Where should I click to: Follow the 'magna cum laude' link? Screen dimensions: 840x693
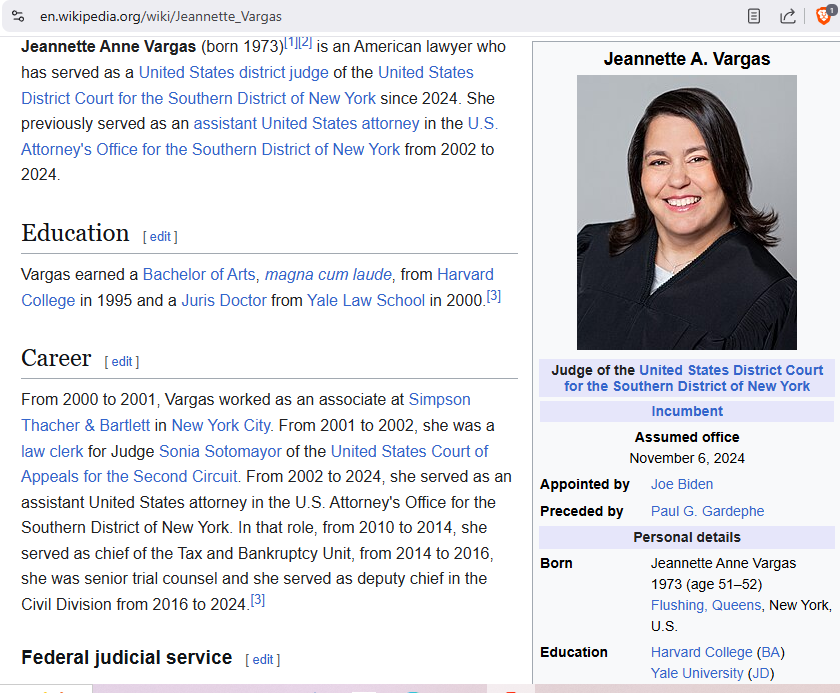point(328,274)
